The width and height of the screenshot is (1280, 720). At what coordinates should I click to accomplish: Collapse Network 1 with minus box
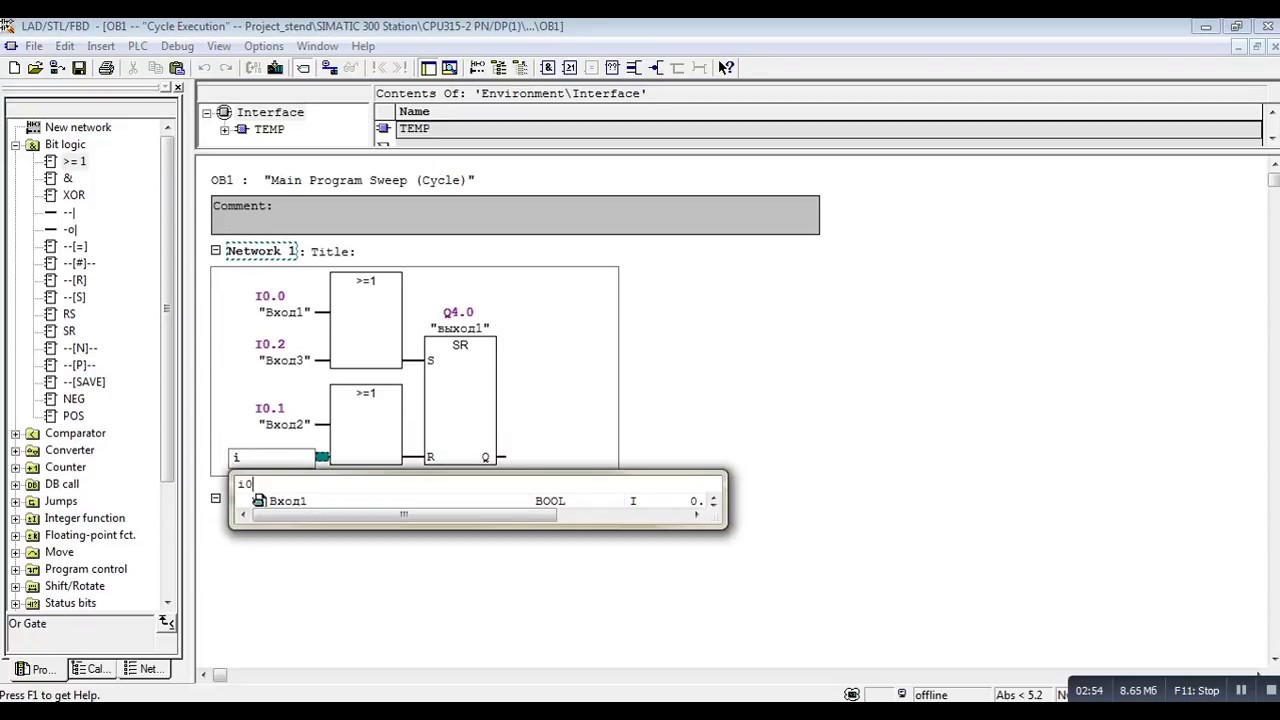[215, 251]
